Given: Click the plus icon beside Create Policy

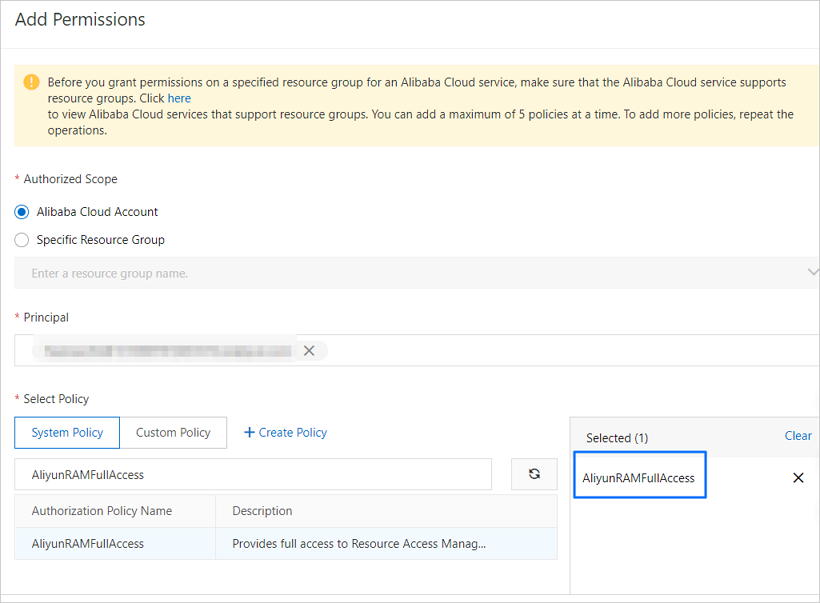Looking at the screenshot, I should tap(249, 433).
